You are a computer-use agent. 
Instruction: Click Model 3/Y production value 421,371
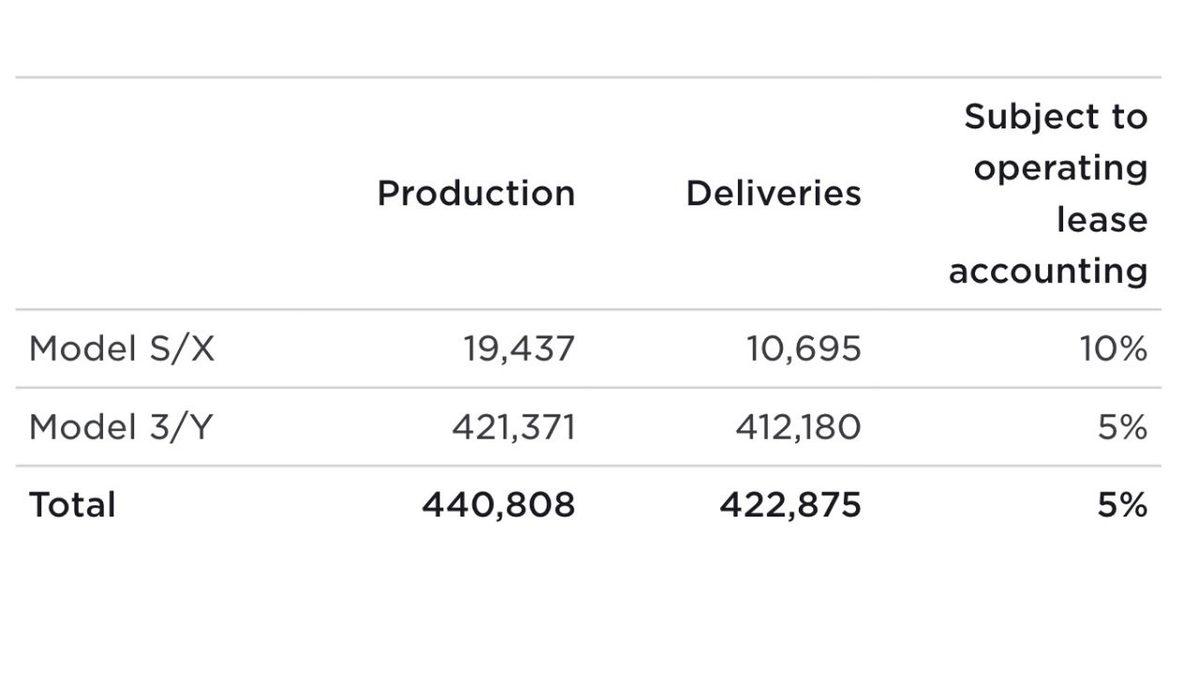click(x=513, y=427)
